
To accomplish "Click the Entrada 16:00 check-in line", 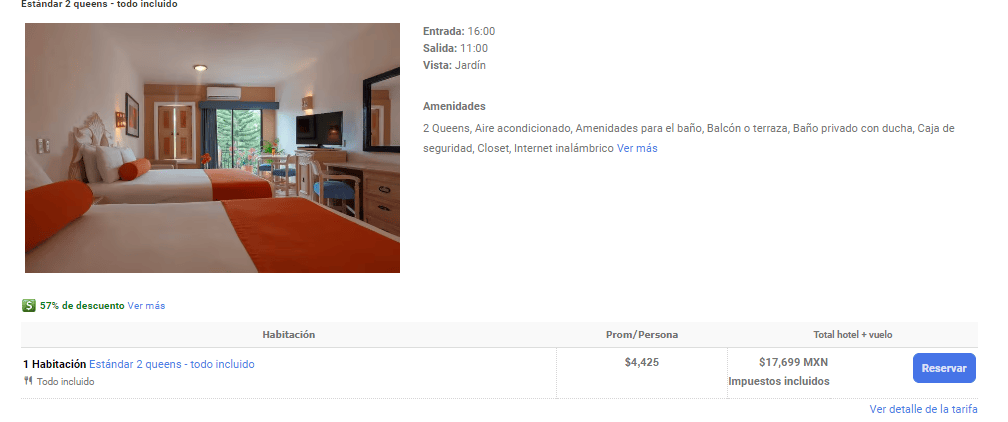I will 459,31.
